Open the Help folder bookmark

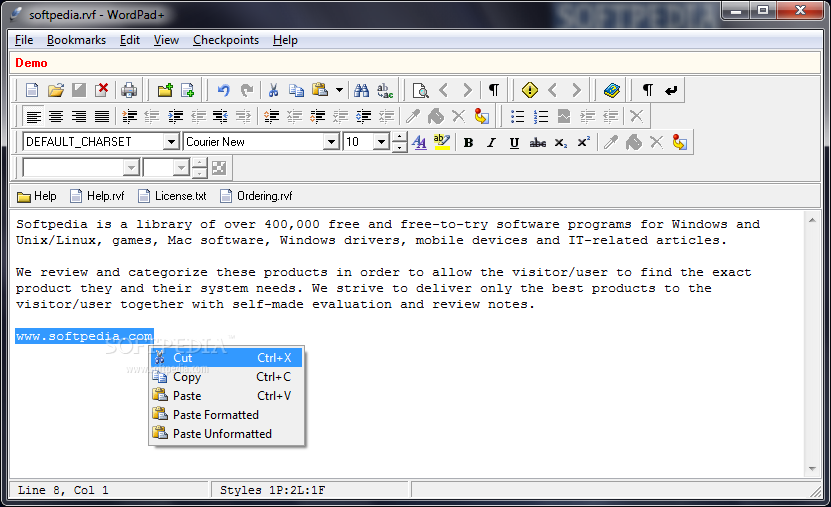37,196
